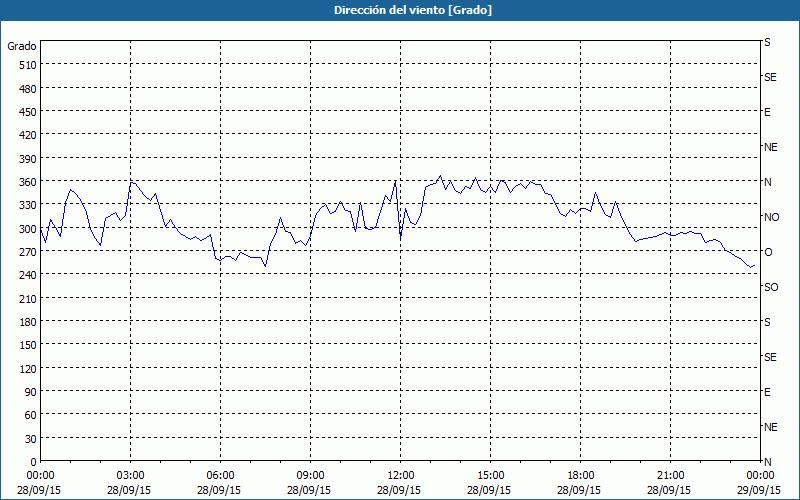This screenshot has height=500, width=800.
Task: Click the NO compass direction label
Action: coord(771,217)
